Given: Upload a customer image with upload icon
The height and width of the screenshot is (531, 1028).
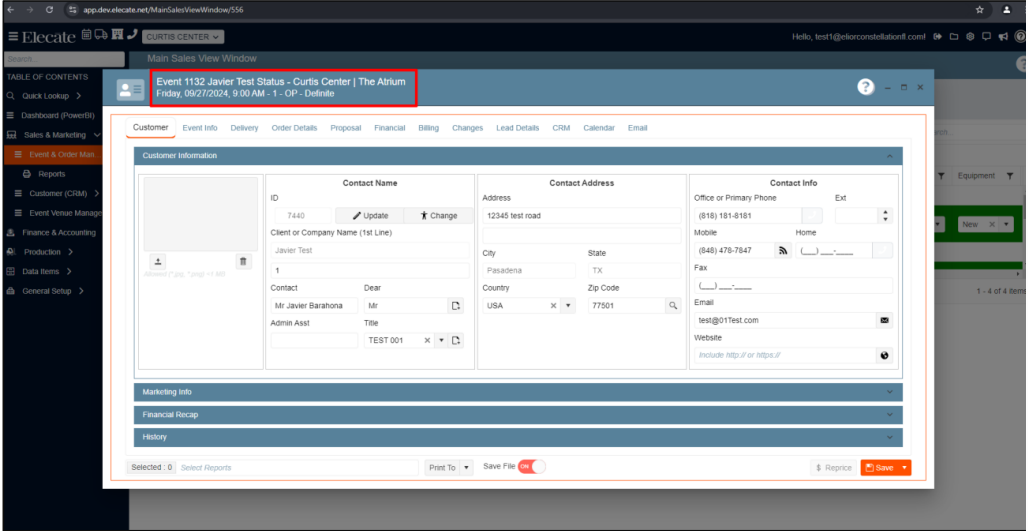Looking at the screenshot, I should click(158, 262).
